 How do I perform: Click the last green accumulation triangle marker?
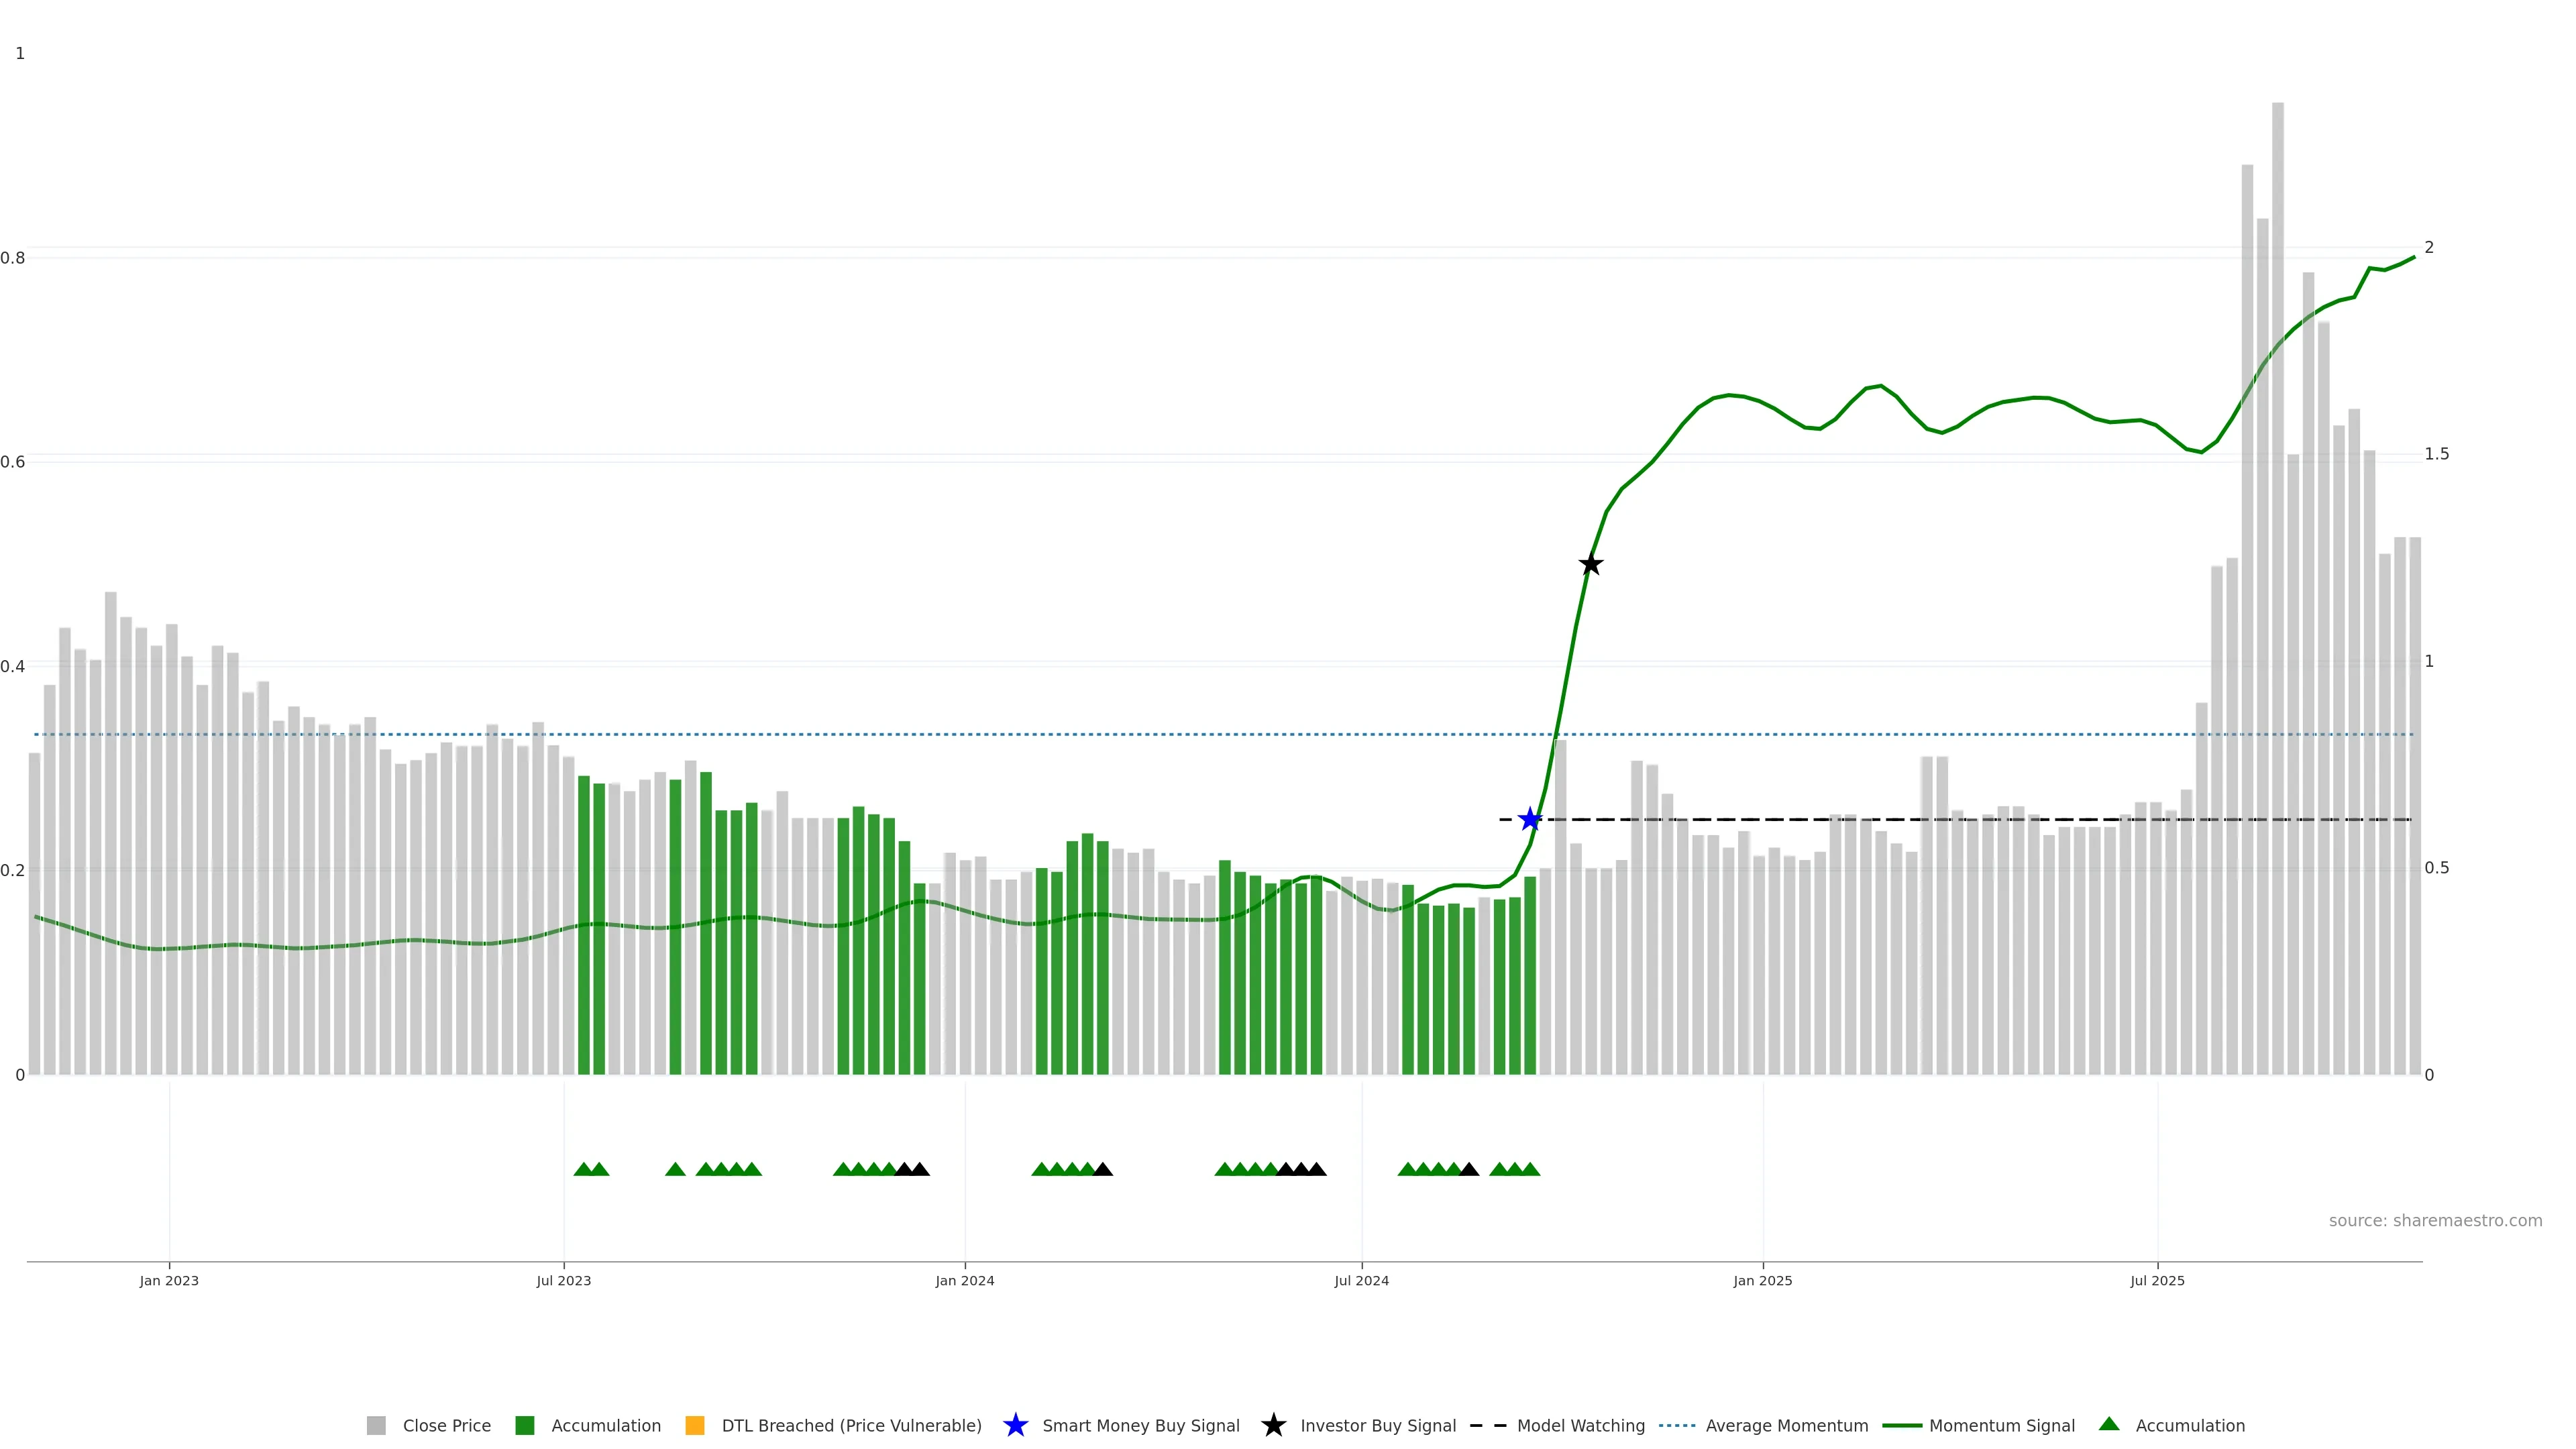point(1530,1170)
